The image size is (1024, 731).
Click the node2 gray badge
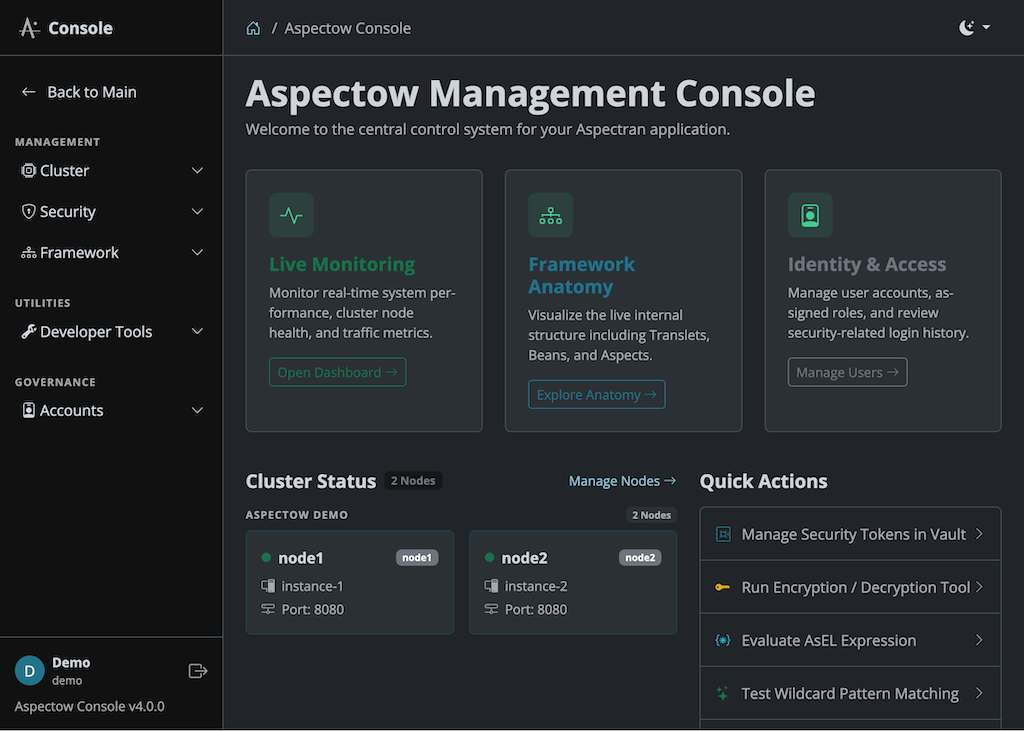[x=640, y=558]
